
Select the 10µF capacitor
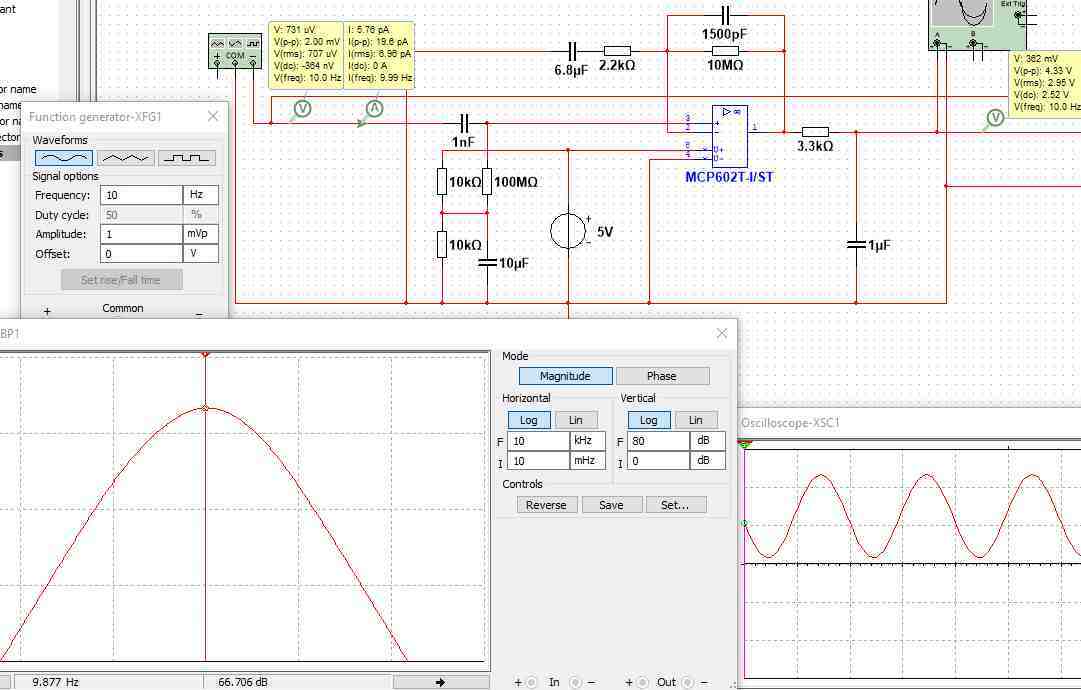coord(487,263)
